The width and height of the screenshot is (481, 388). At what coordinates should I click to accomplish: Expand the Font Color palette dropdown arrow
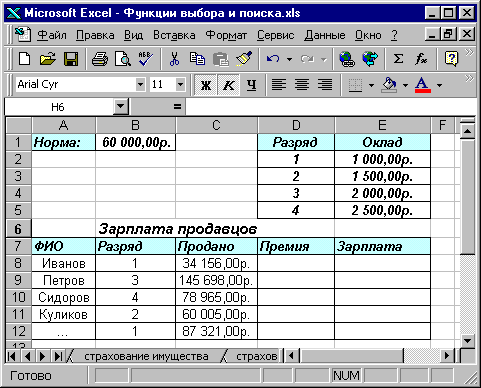[x=439, y=85]
